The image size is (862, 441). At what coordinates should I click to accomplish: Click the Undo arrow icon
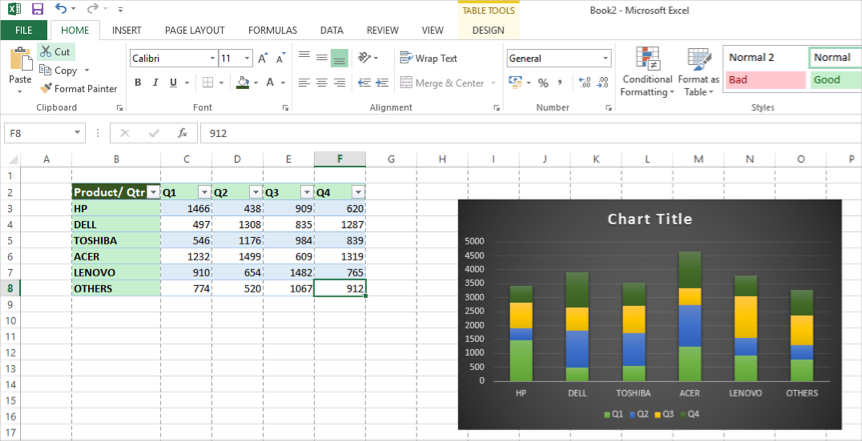61,8
